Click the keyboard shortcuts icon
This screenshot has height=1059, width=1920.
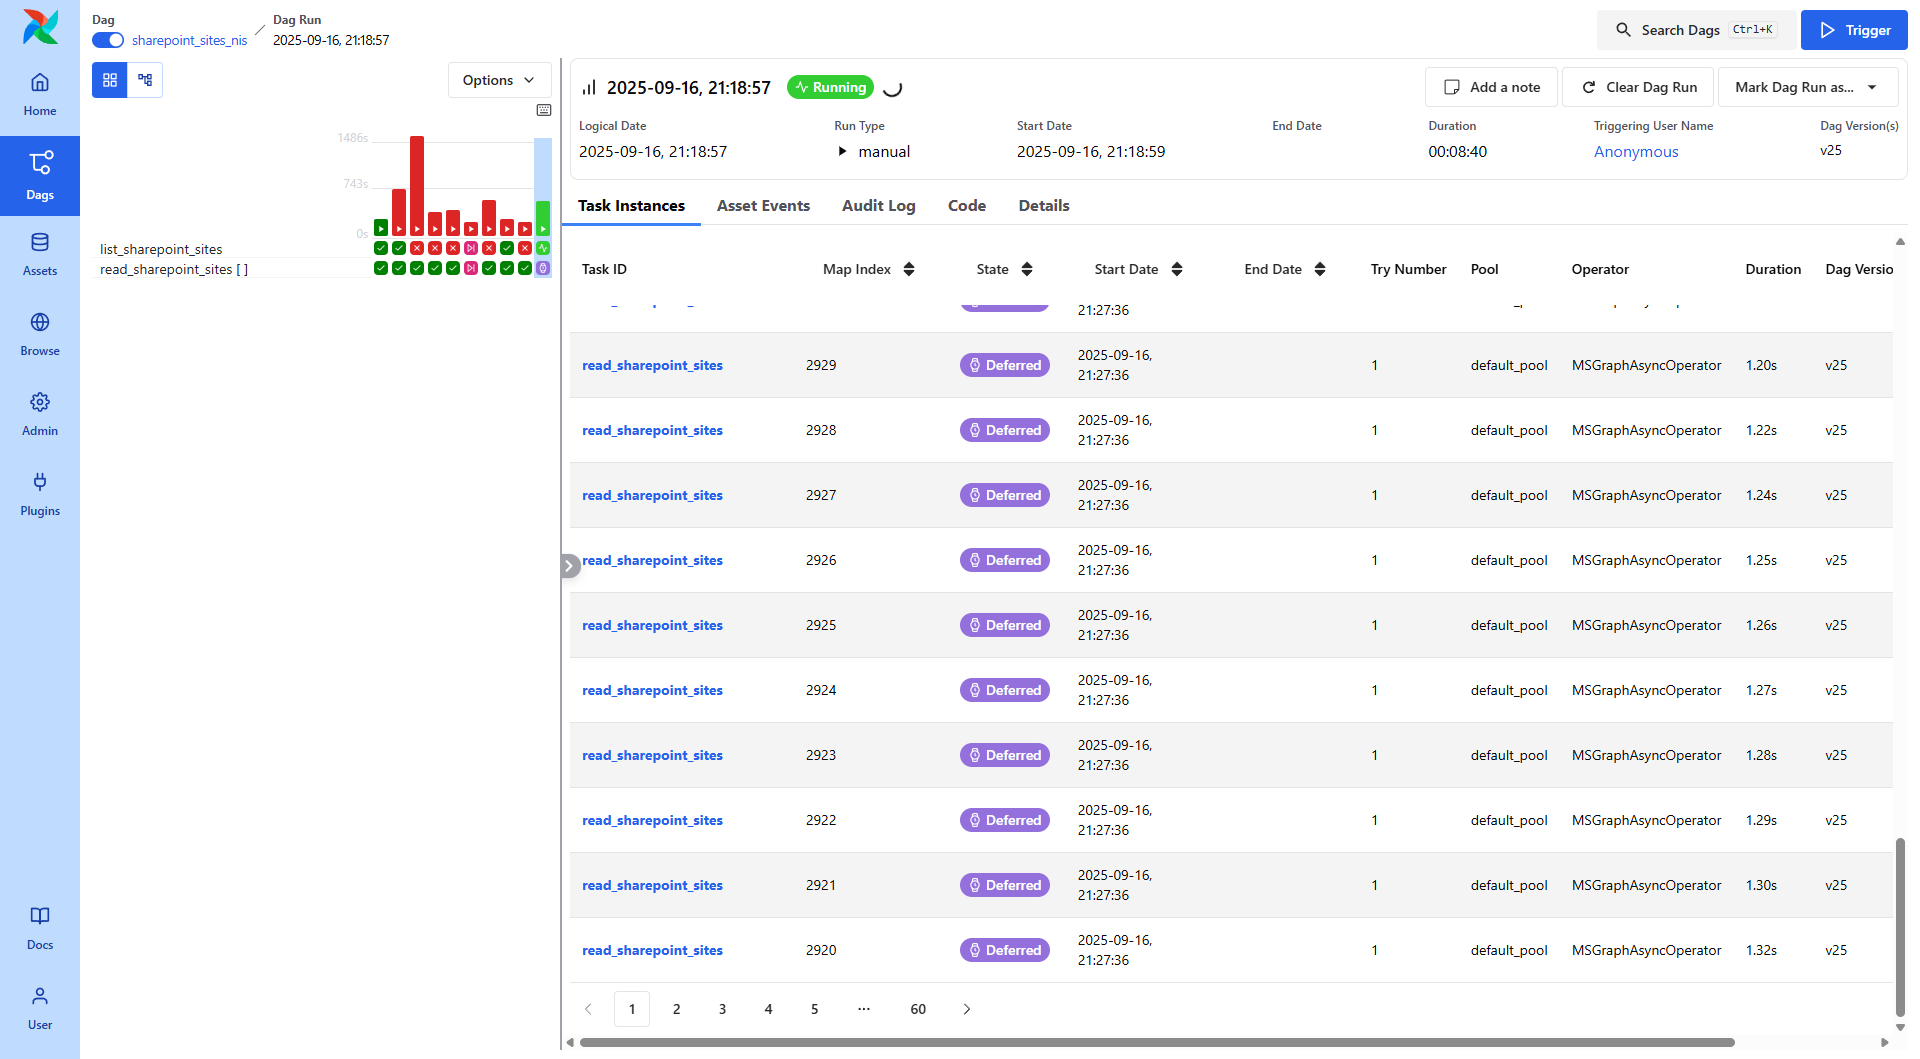pyautogui.click(x=544, y=110)
